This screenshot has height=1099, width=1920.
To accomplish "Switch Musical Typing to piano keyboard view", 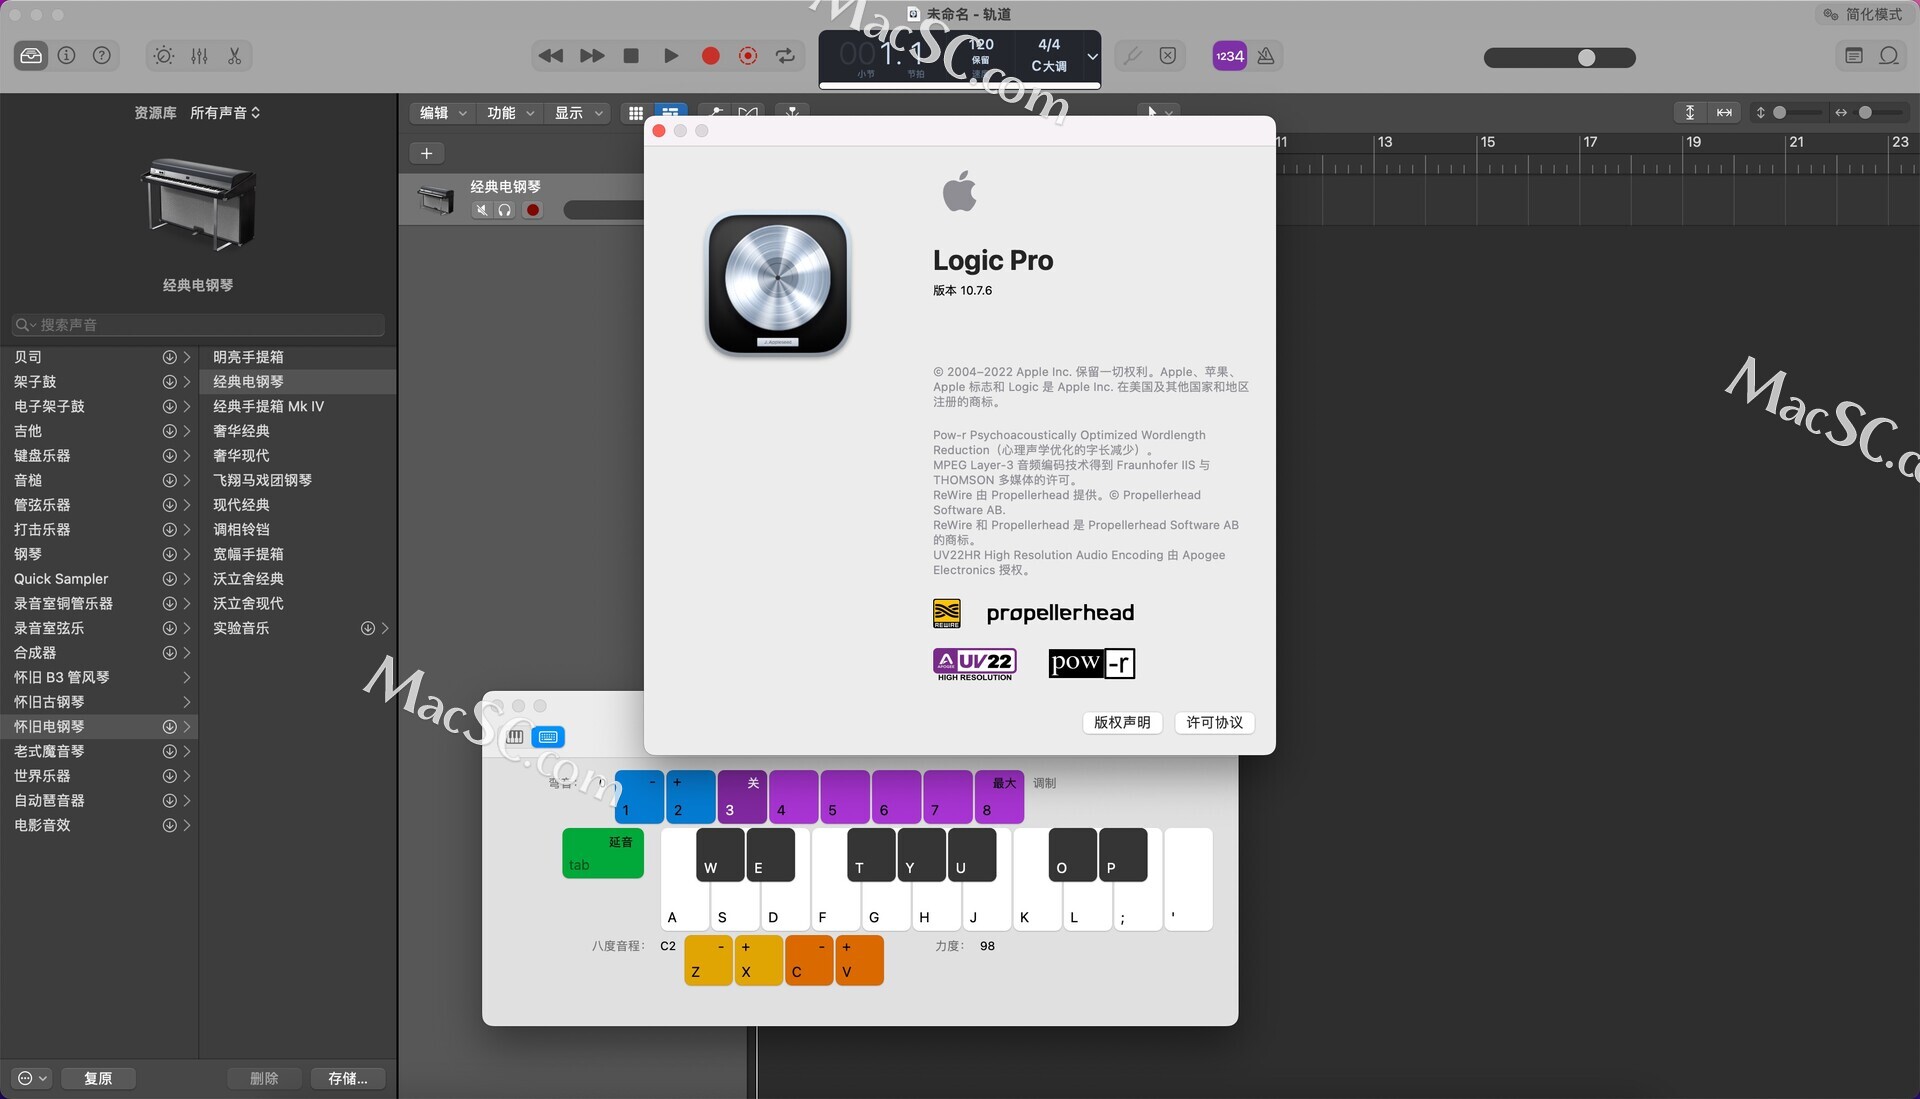I will coord(515,737).
